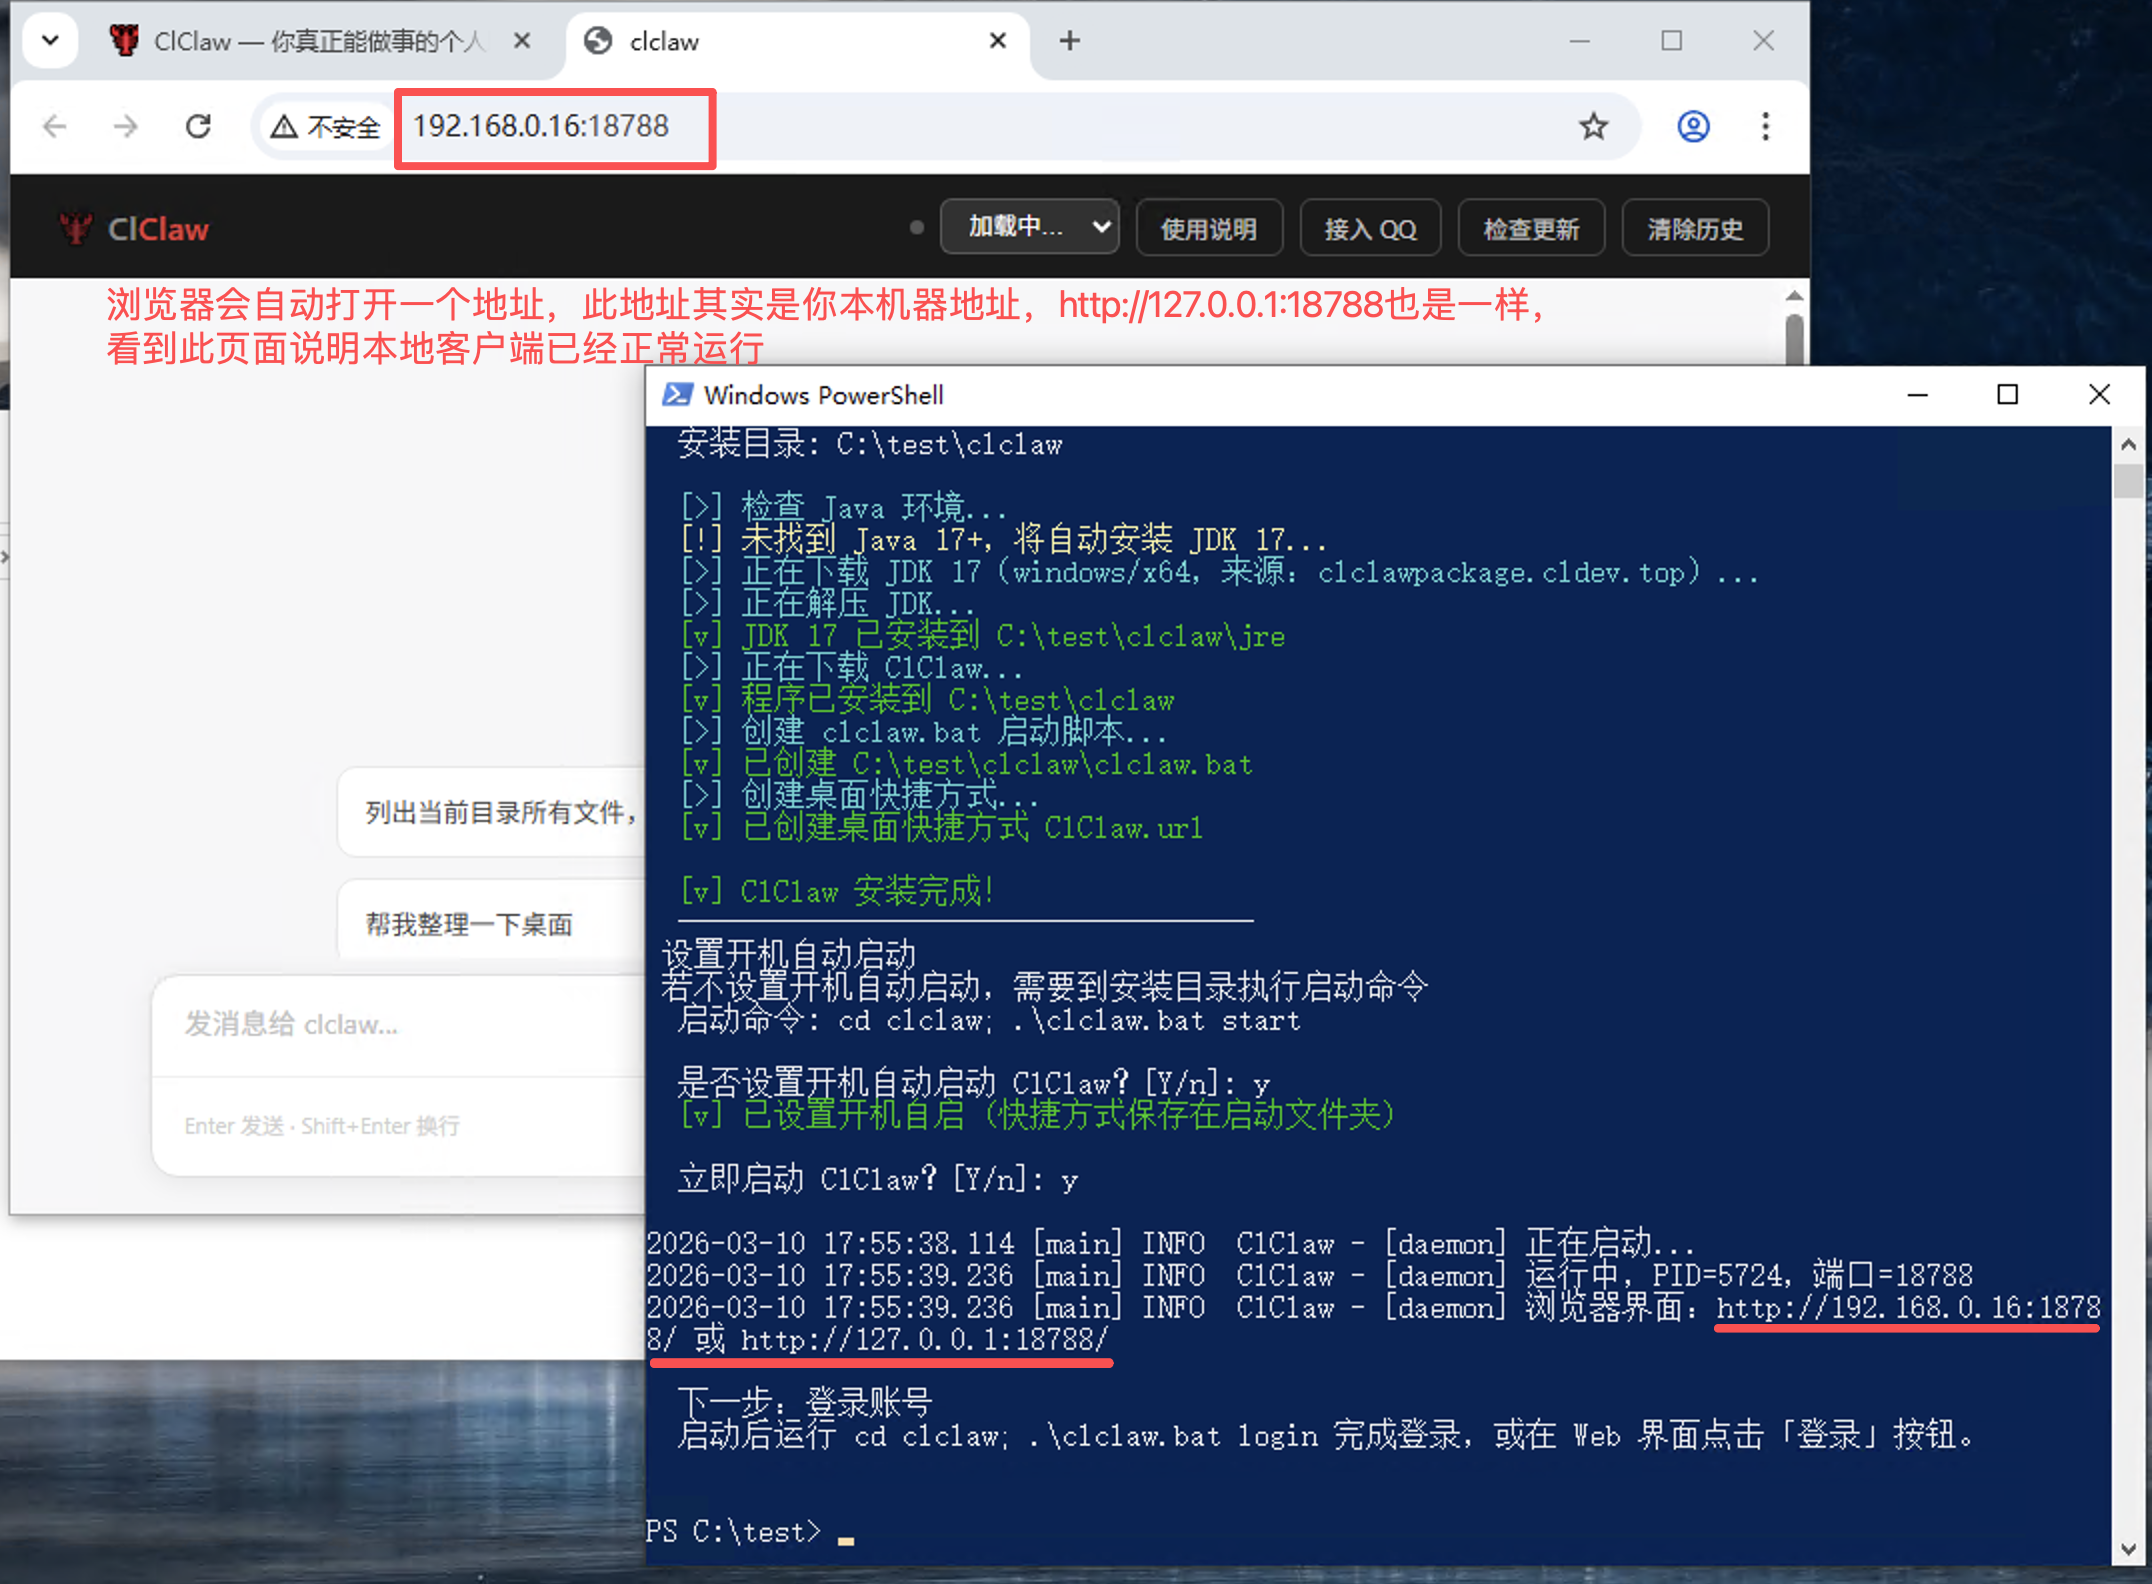Expand the tab search chevron

click(x=50, y=41)
